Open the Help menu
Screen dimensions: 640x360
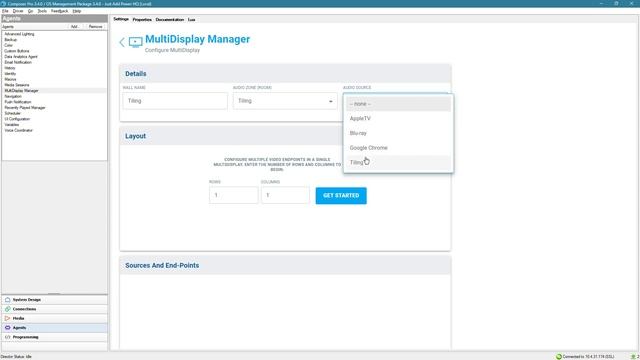click(x=77, y=11)
